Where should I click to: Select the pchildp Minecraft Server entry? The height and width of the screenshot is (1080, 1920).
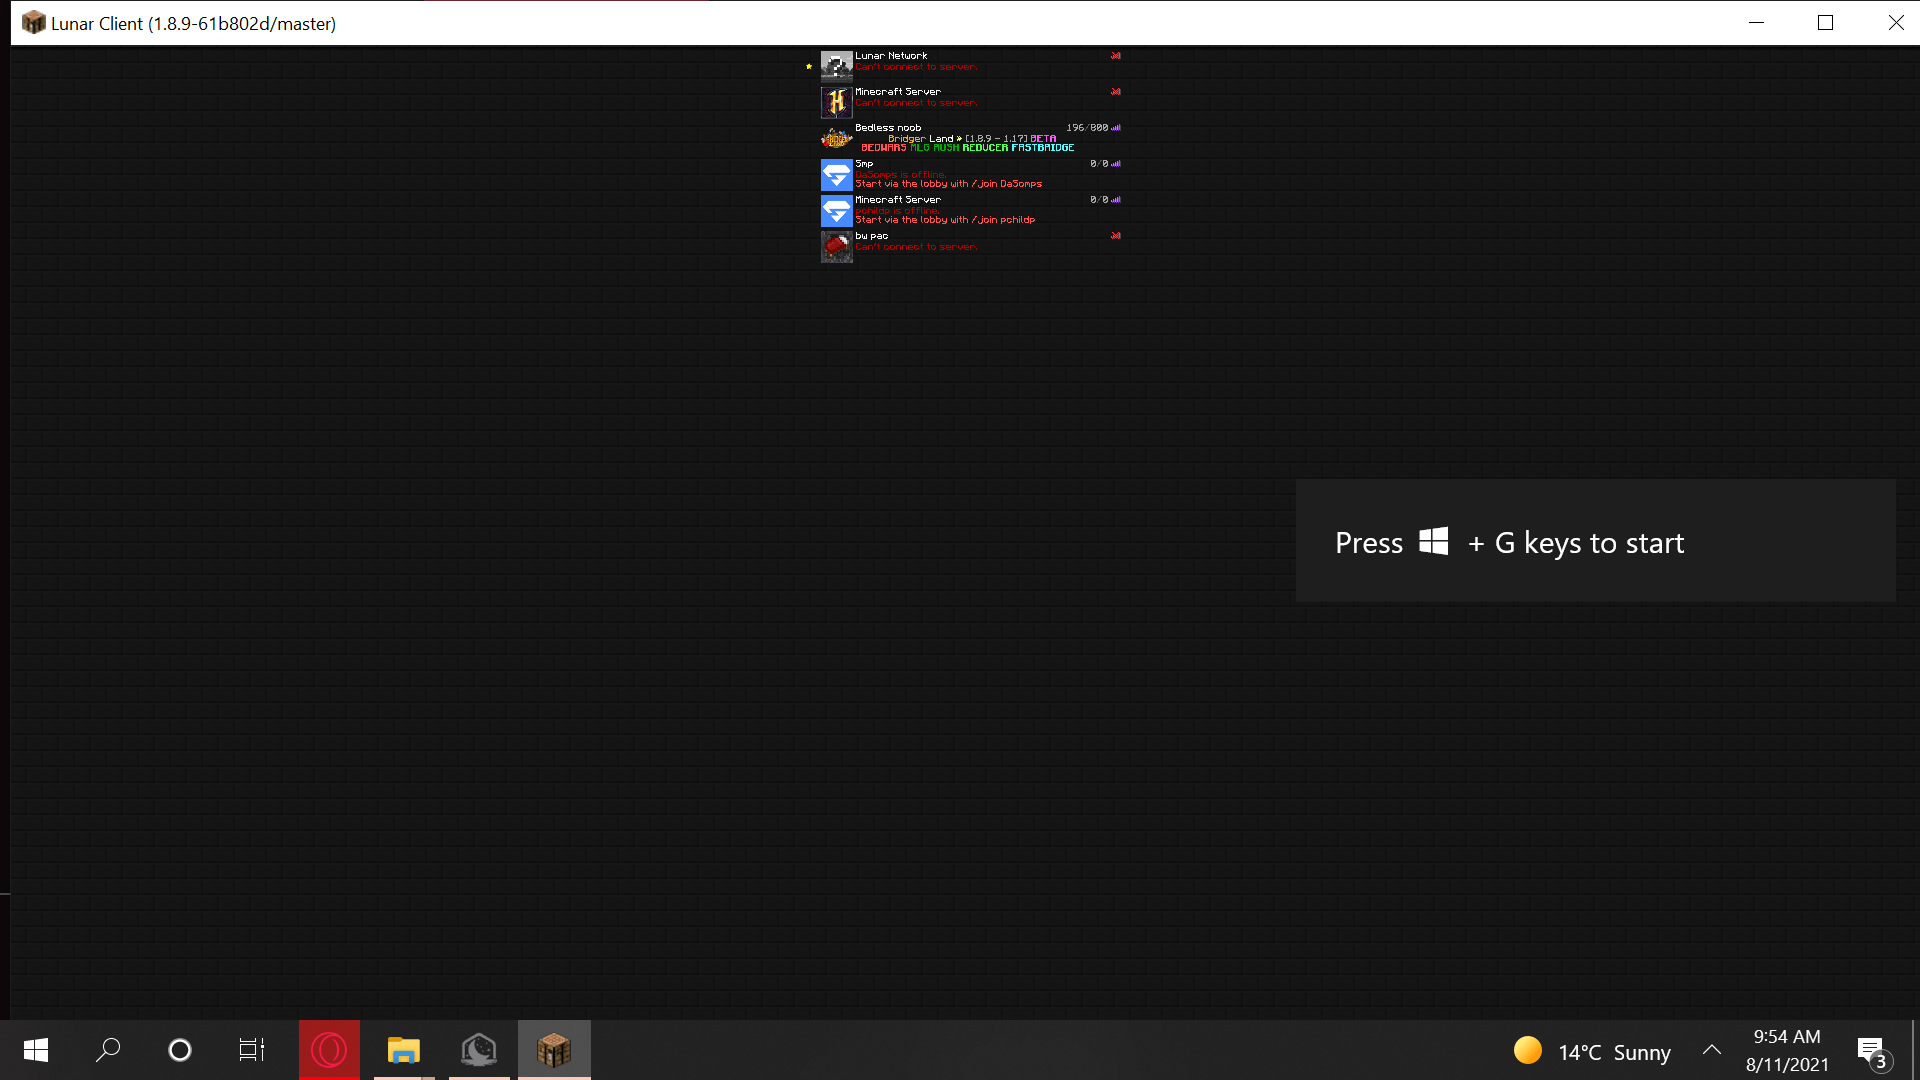897,200
